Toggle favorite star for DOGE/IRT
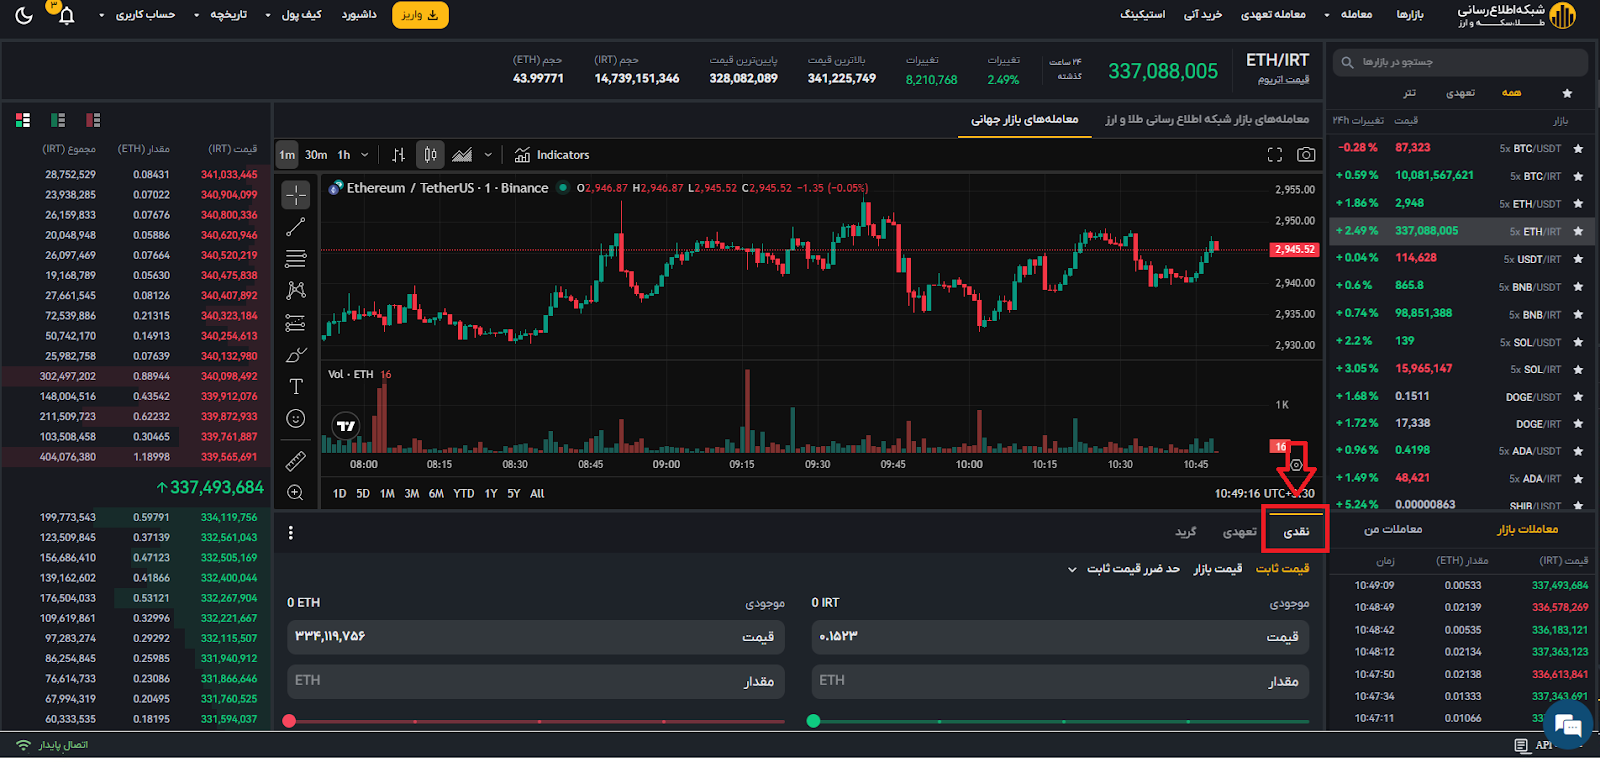The image size is (1600, 762). tap(1578, 424)
